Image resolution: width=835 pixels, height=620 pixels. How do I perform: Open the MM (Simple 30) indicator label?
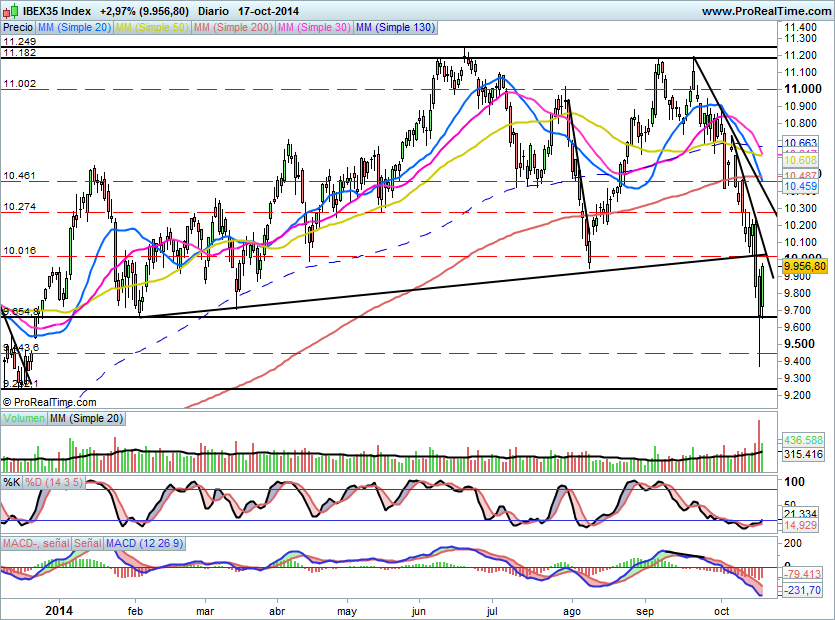point(314,27)
